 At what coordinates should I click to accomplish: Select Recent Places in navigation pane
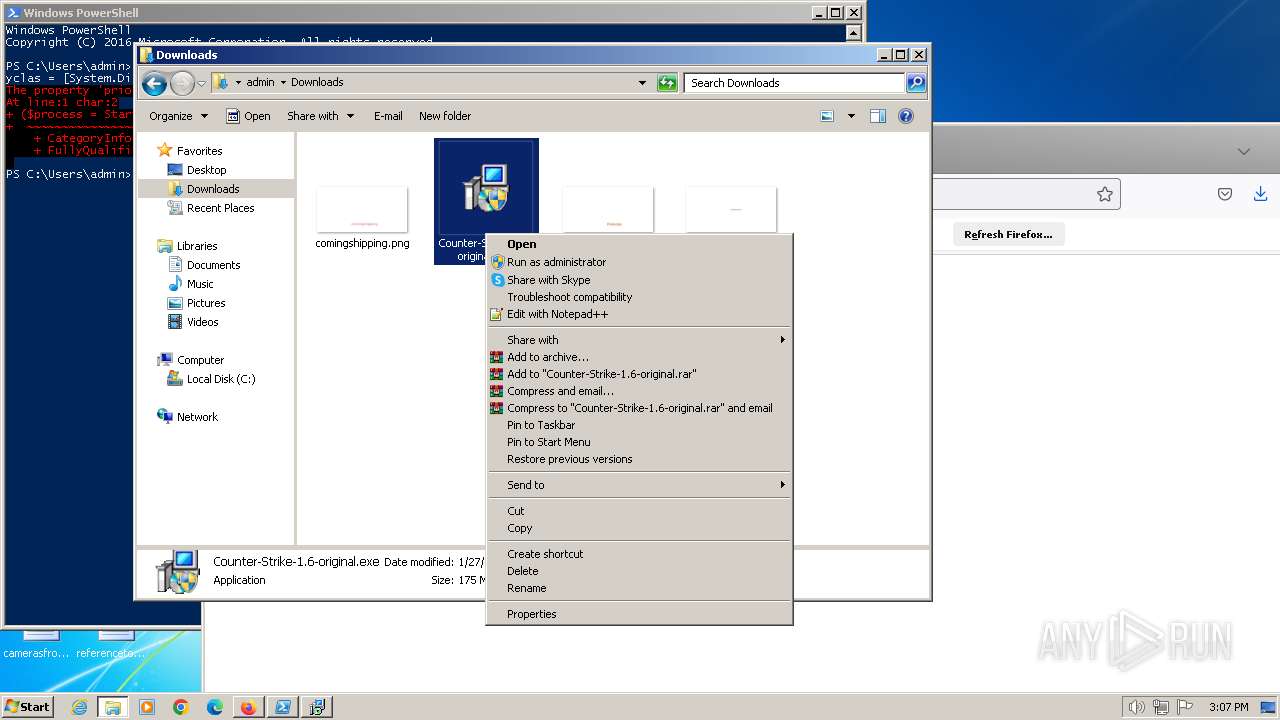220,208
